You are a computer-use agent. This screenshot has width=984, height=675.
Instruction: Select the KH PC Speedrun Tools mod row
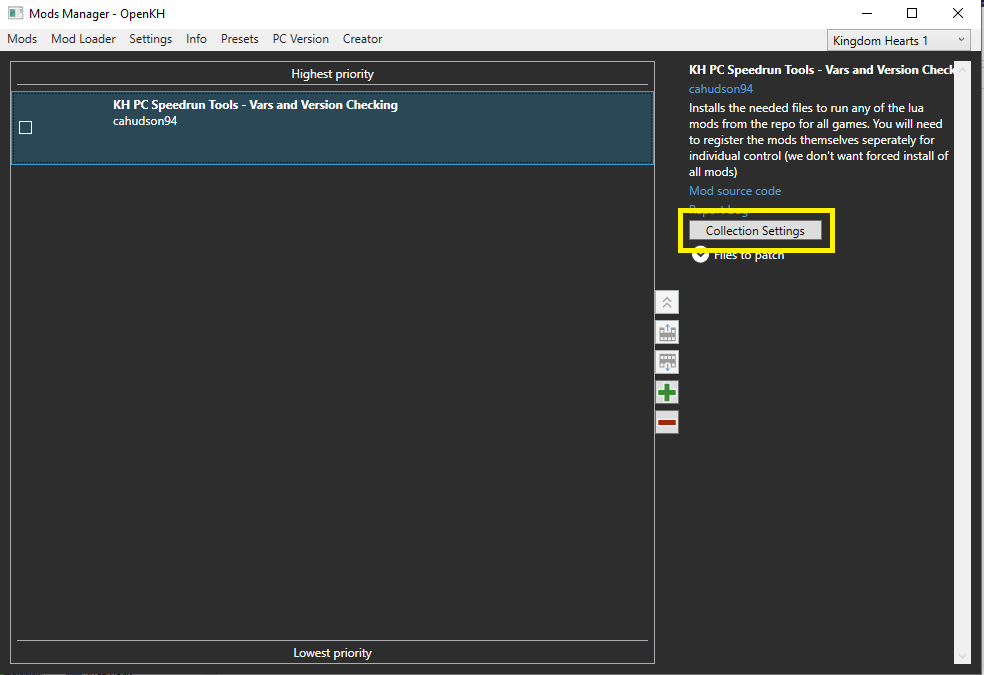coord(332,128)
